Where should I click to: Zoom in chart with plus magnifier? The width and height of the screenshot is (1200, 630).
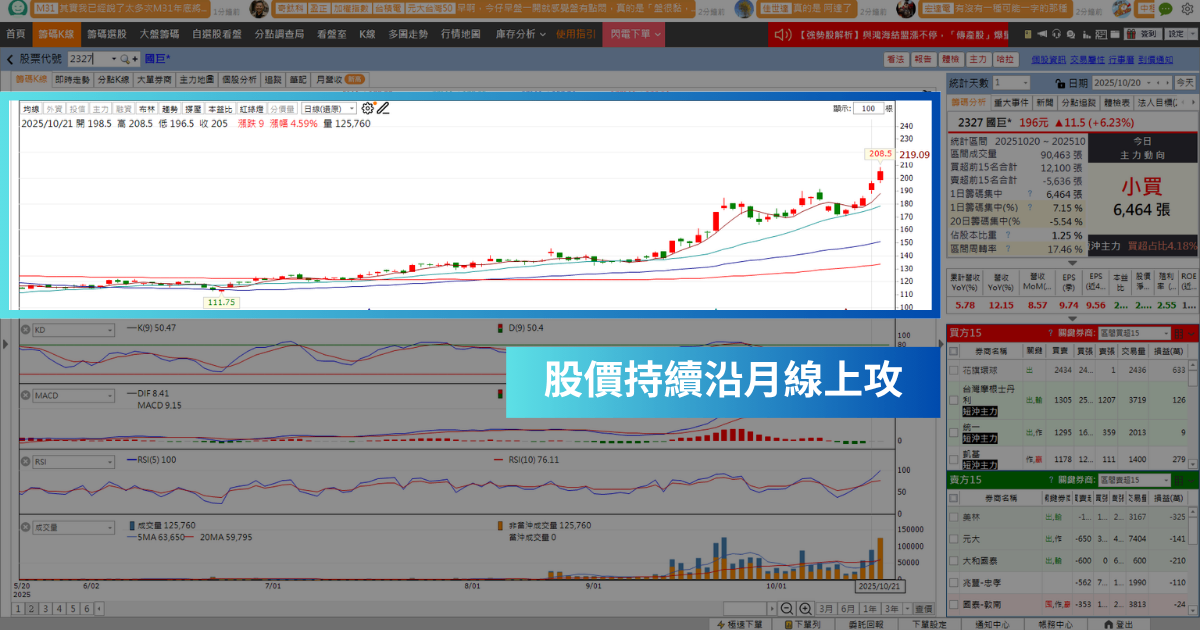pyautogui.click(x=805, y=609)
